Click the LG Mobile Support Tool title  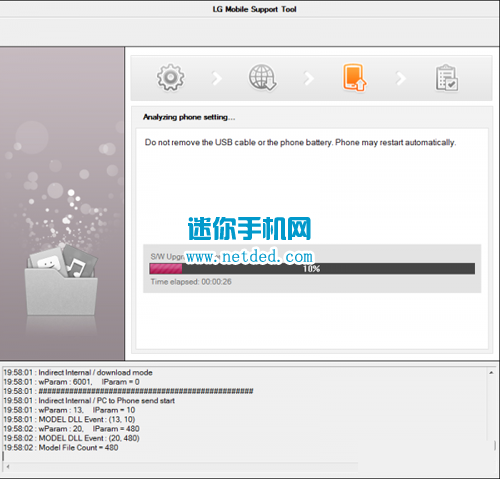tap(255, 9)
